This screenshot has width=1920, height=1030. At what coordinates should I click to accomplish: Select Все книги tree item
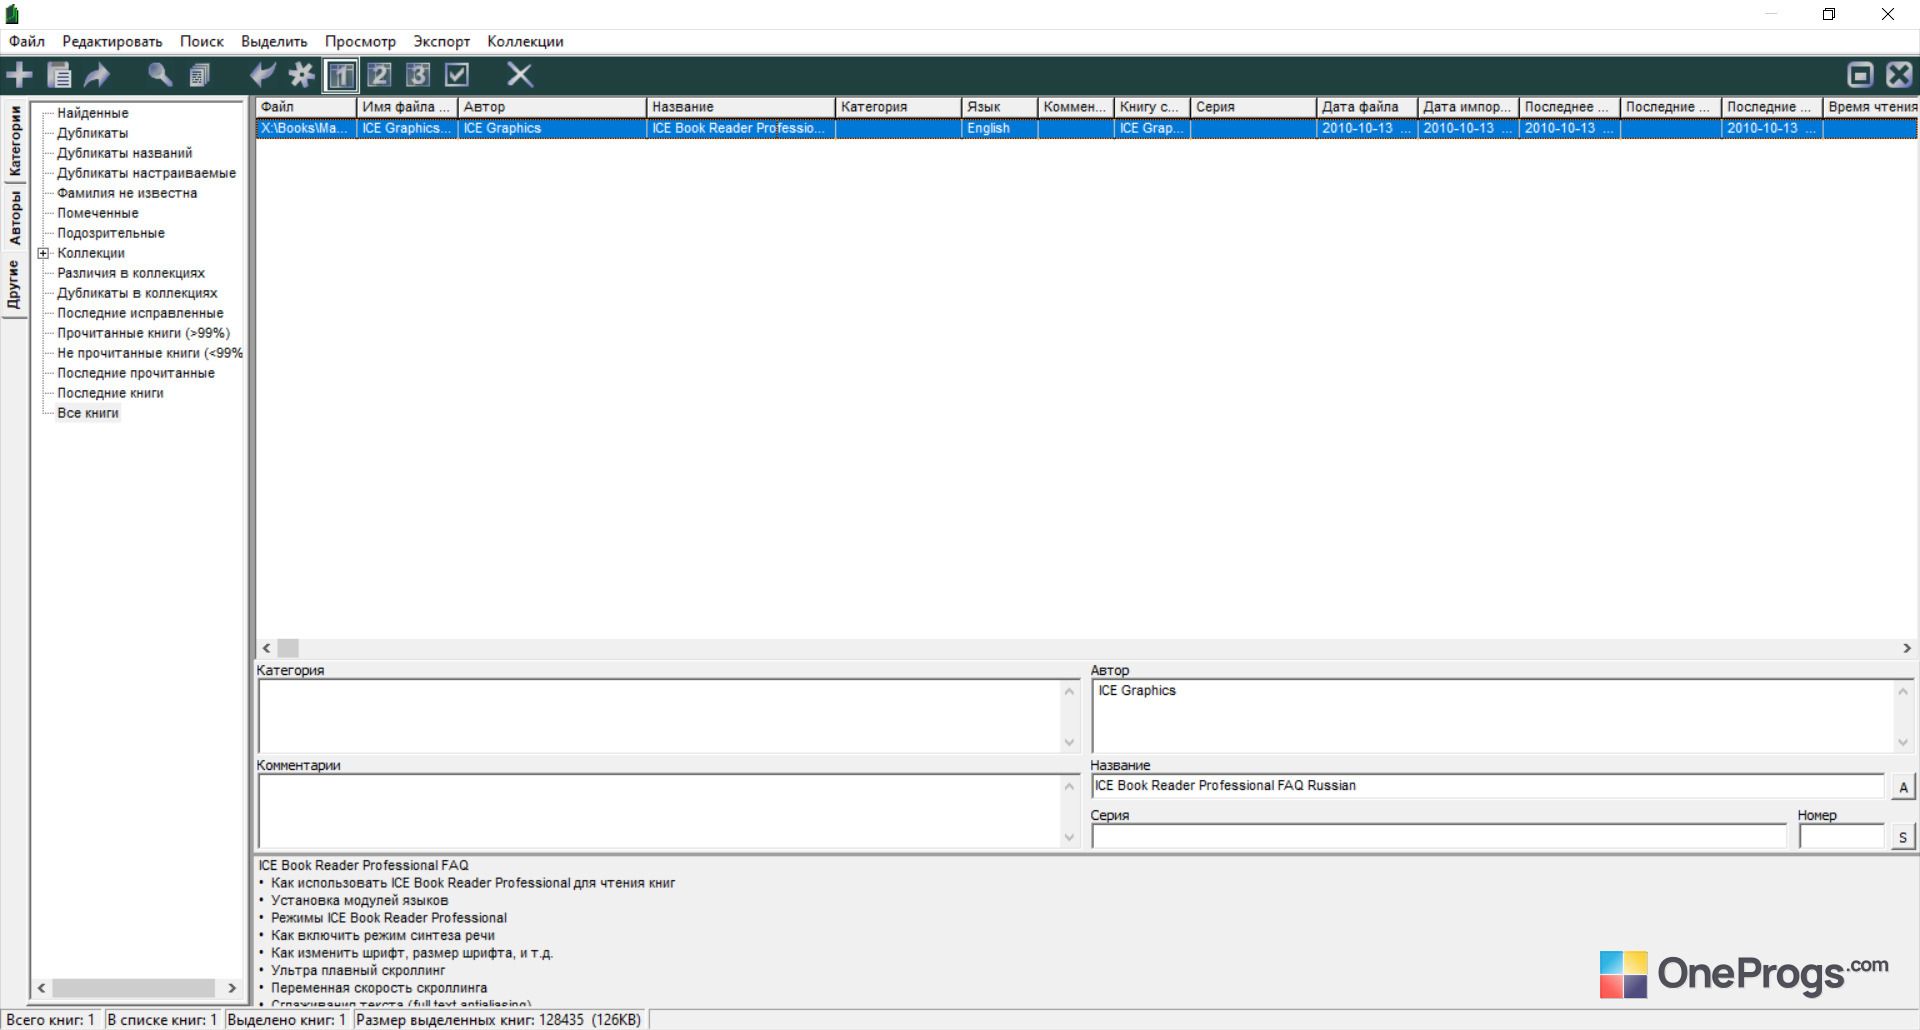coord(88,413)
